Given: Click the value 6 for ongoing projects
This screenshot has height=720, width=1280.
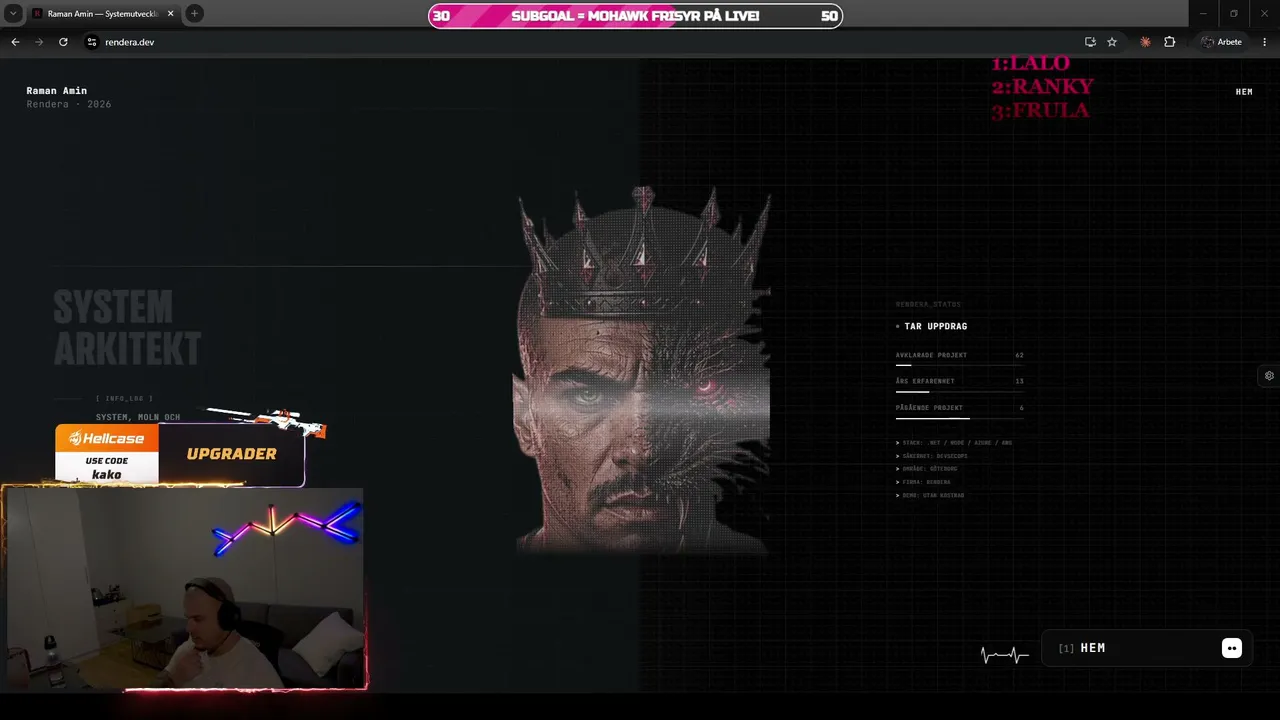Looking at the screenshot, I should tap(1022, 408).
